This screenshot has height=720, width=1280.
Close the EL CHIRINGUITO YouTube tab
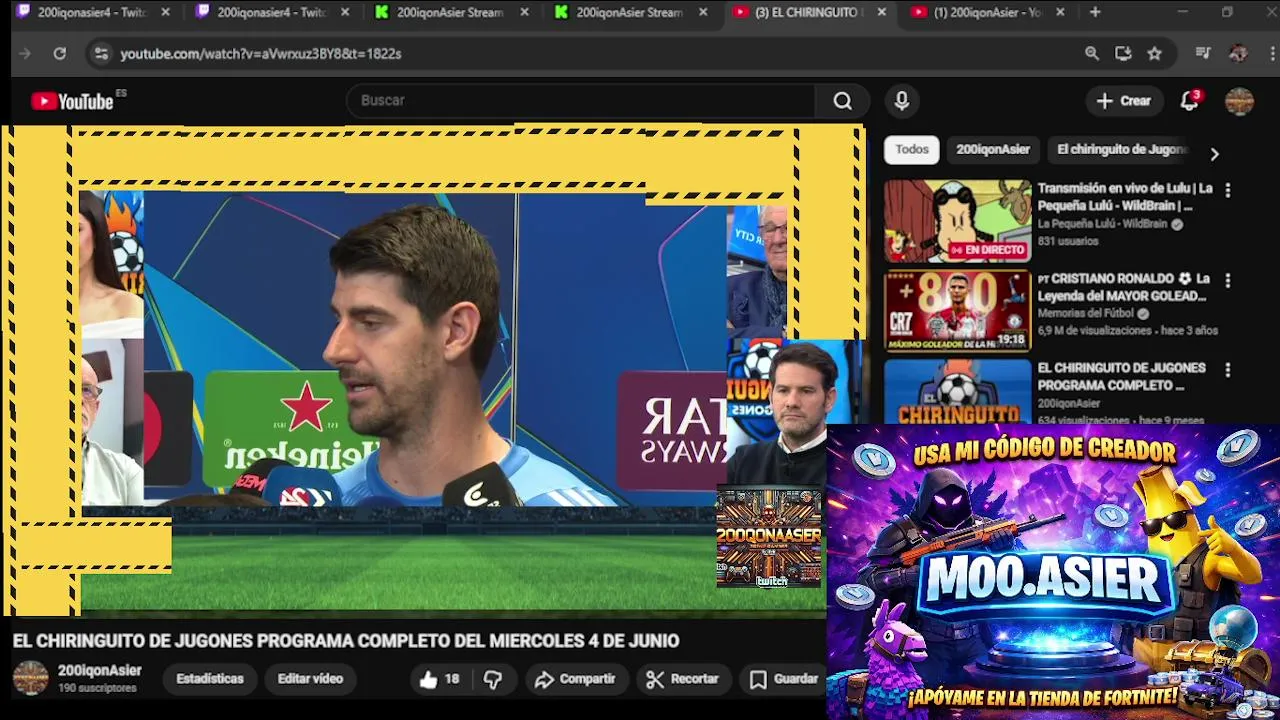881,12
